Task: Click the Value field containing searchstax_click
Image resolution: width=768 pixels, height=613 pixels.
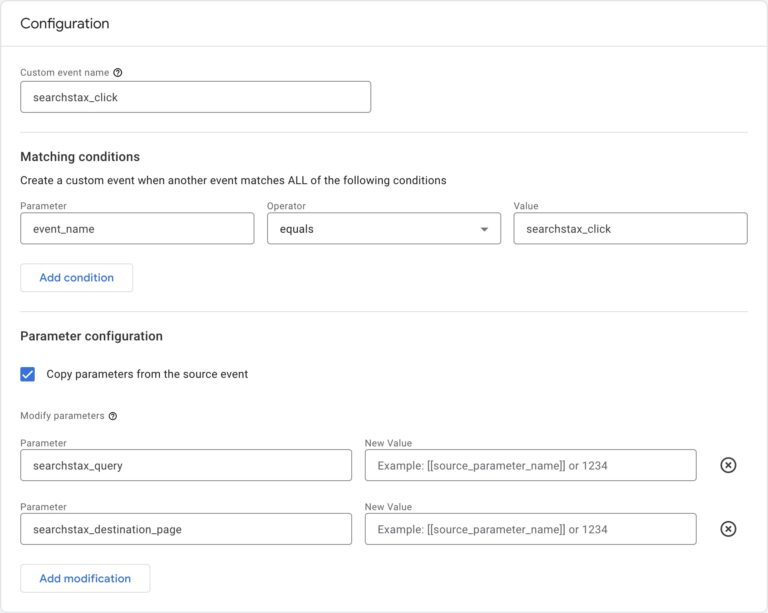Action: [630, 228]
